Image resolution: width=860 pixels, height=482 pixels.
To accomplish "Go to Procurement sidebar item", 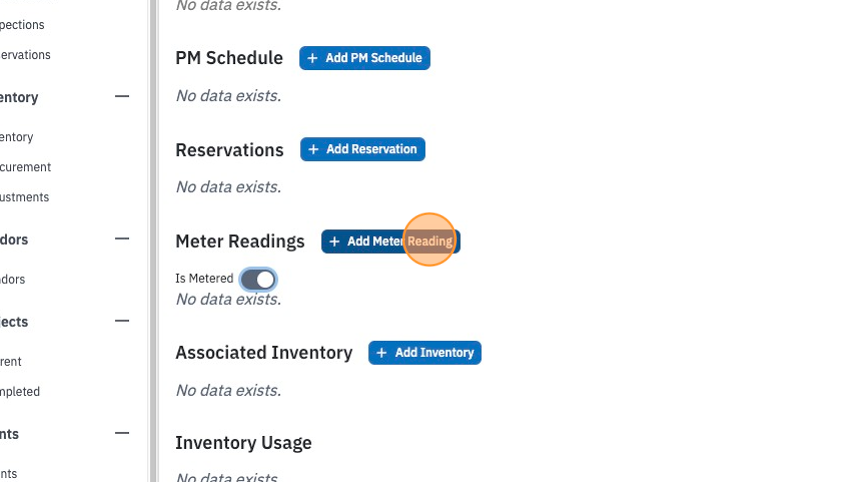I will pos(25,167).
